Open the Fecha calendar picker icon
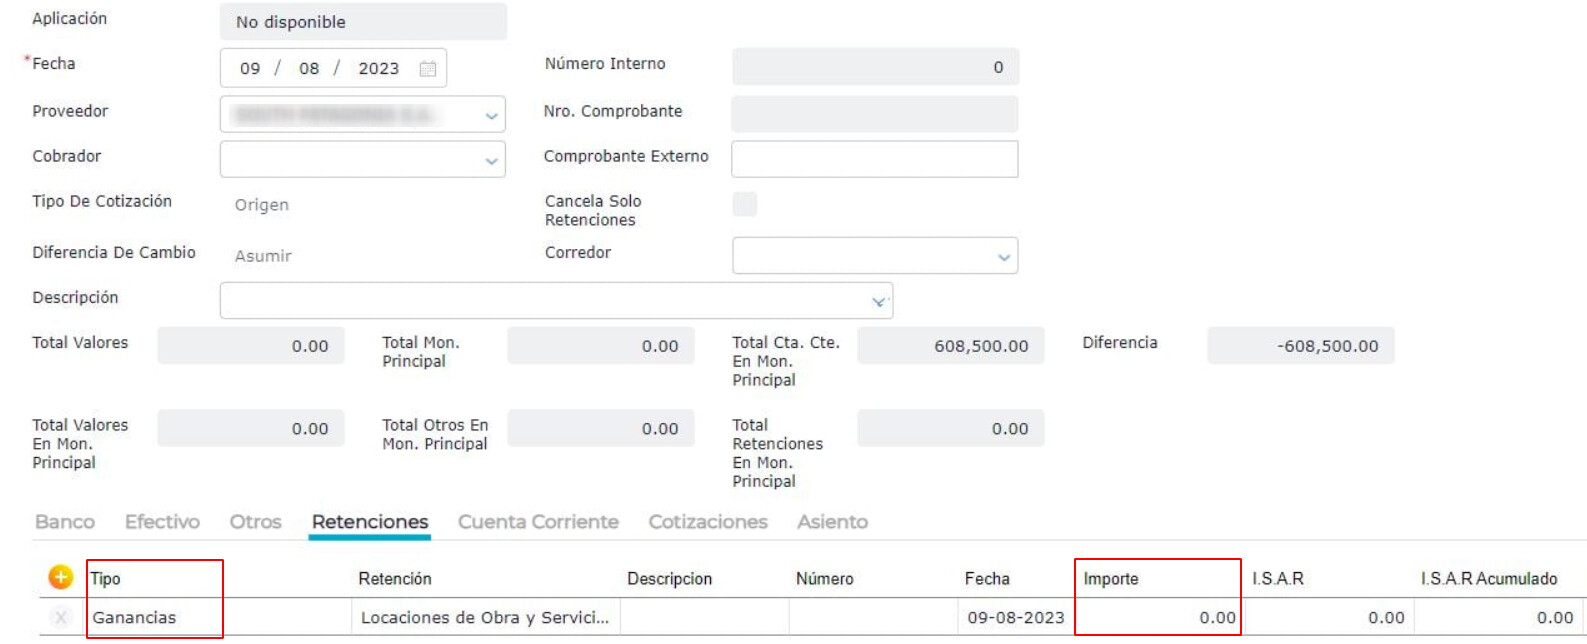Screen dimensions: 1587x644 428,69
